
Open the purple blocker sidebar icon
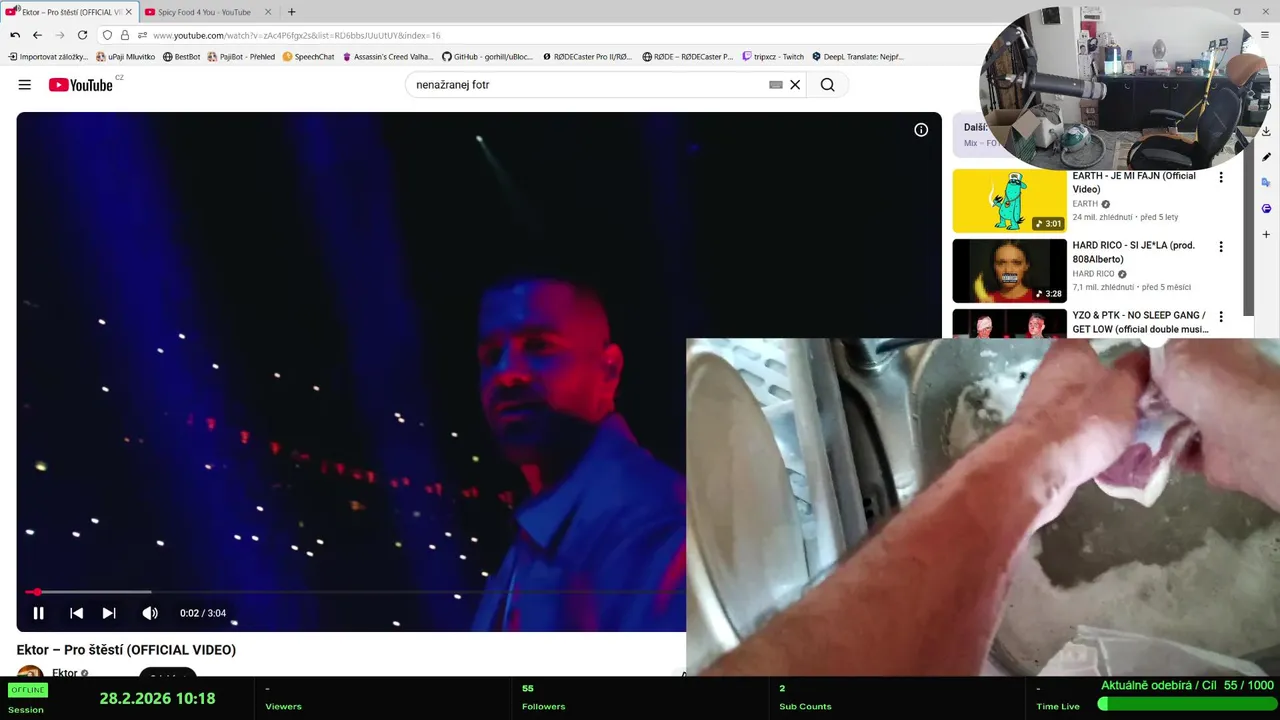pyautogui.click(x=1266, y=209)
